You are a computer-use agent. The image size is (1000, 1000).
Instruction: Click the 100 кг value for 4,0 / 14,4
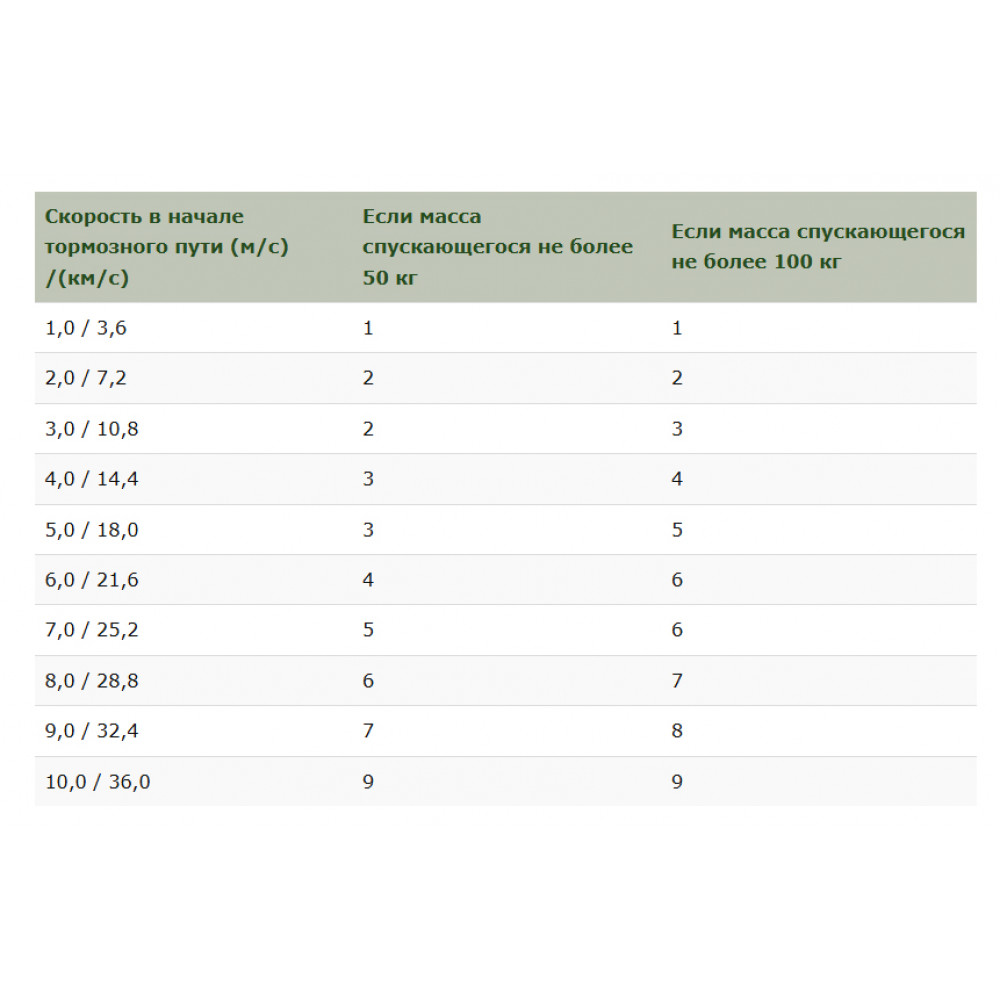[x=677, y=479]
